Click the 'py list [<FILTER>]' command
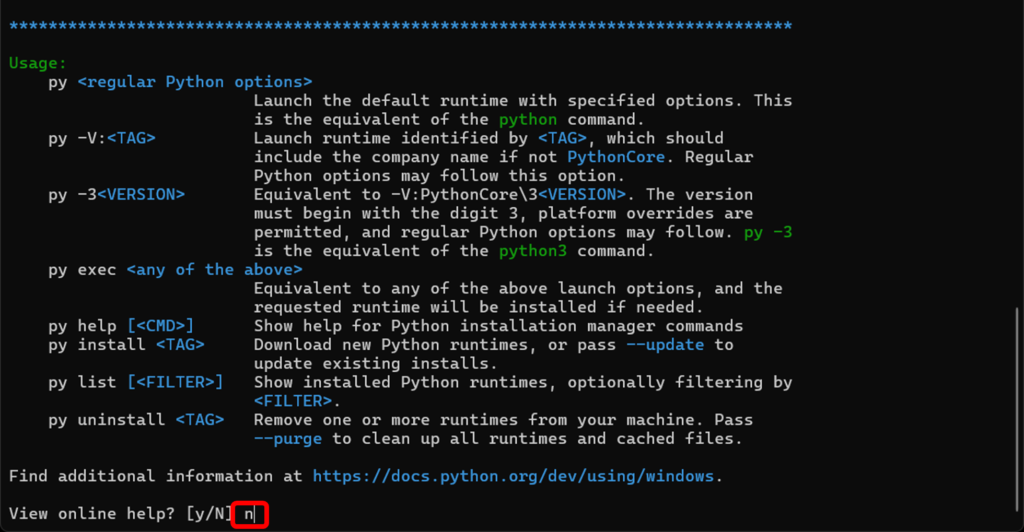Image resolution: width=1024 pixels, height=532 pixels. pyautogui.click(x=136, y=382)
